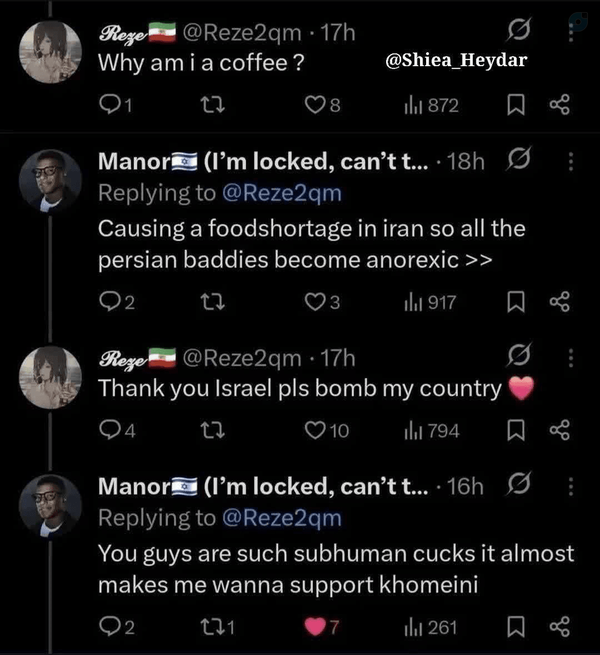Click the Grok icon on Manor's 16h reply
Screen dimensions: 600x655
point(519,483)
